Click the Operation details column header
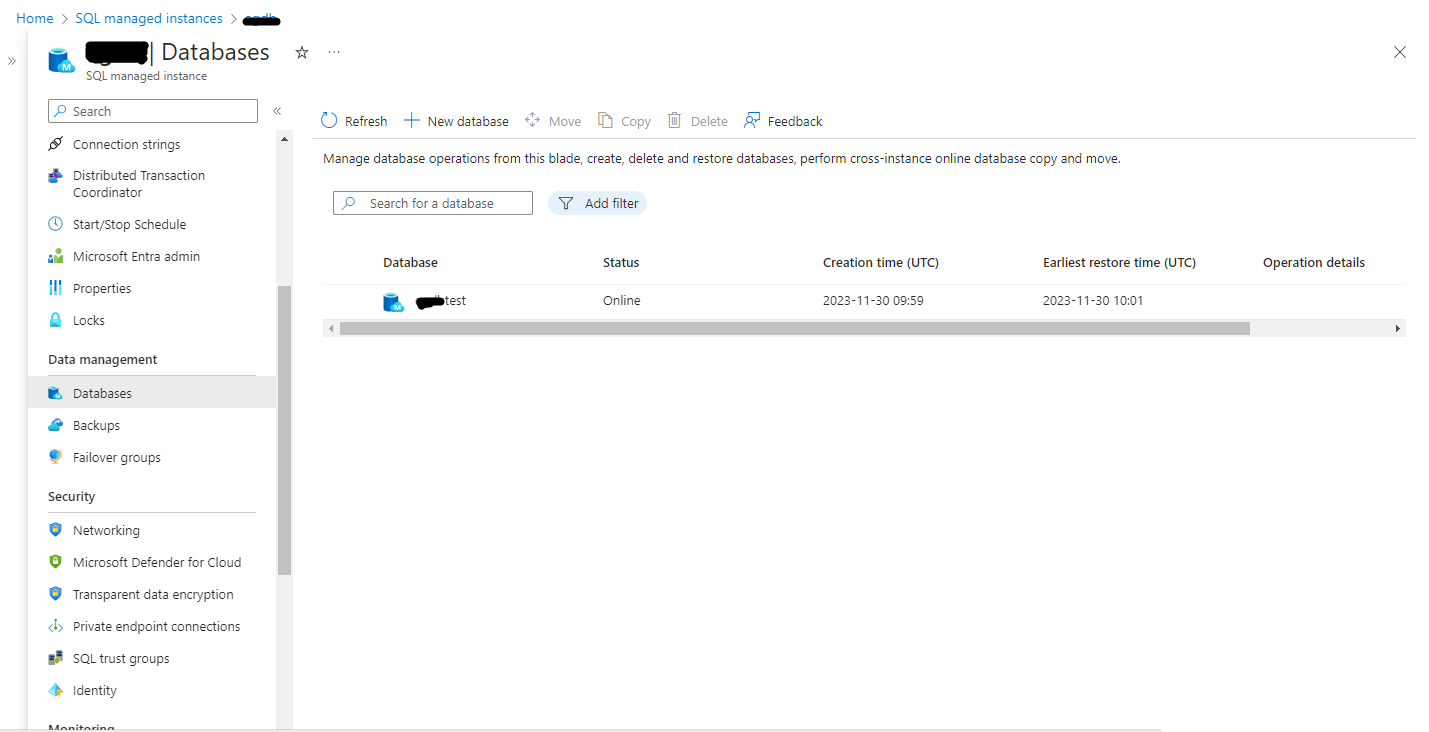The image size is (1429, 732). click(x=1314, y=262)
